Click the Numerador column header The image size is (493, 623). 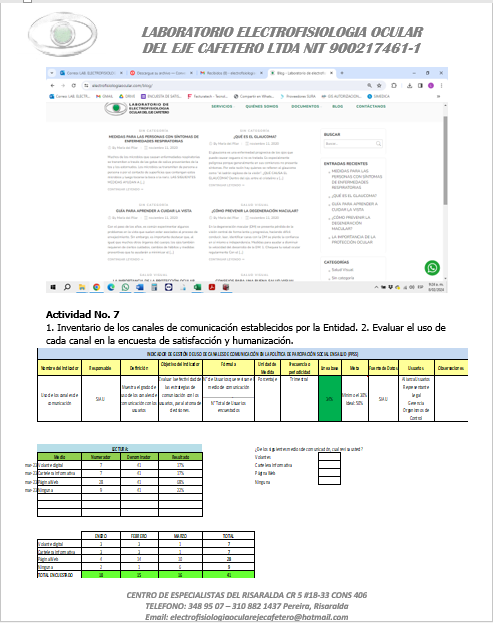click(x=101, y=457)
